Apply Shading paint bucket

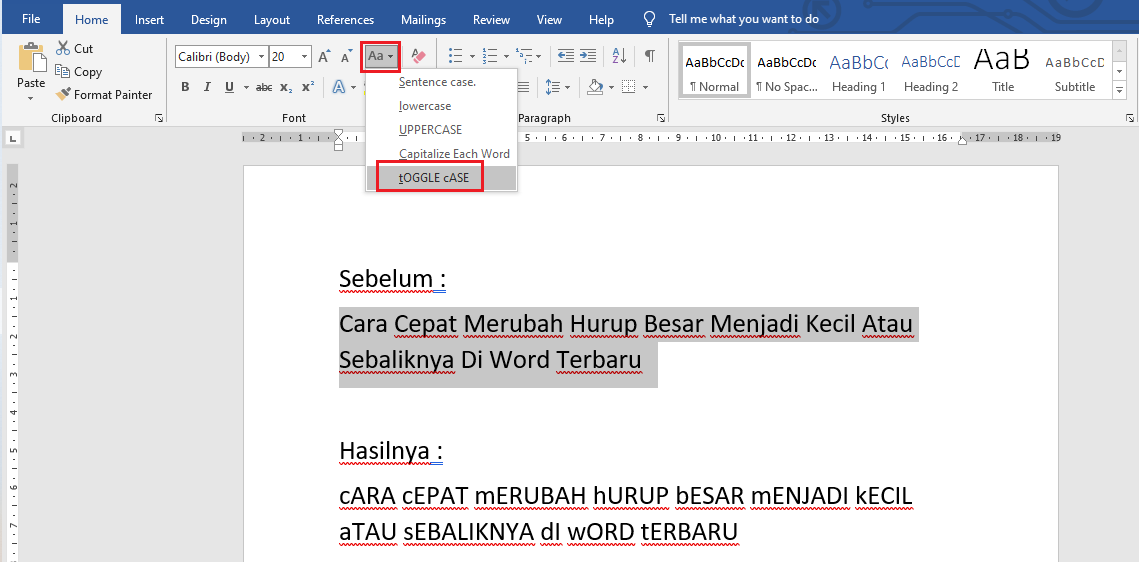(x=596, y=87)
